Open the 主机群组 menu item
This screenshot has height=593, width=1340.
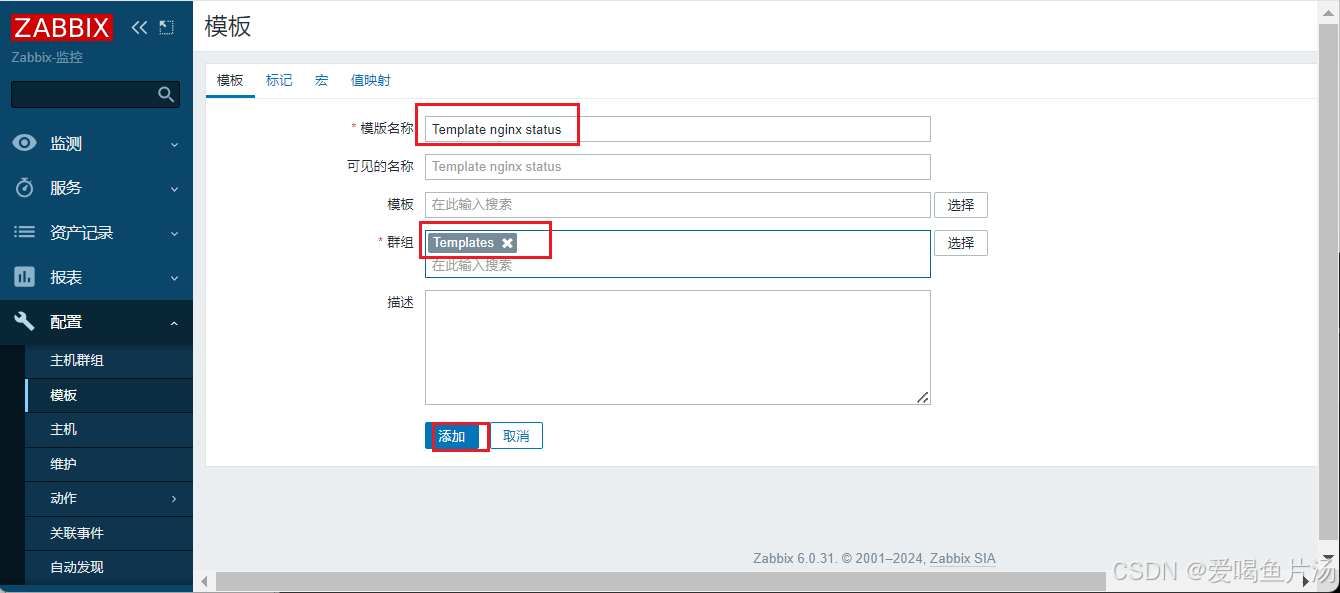[109, 360]
